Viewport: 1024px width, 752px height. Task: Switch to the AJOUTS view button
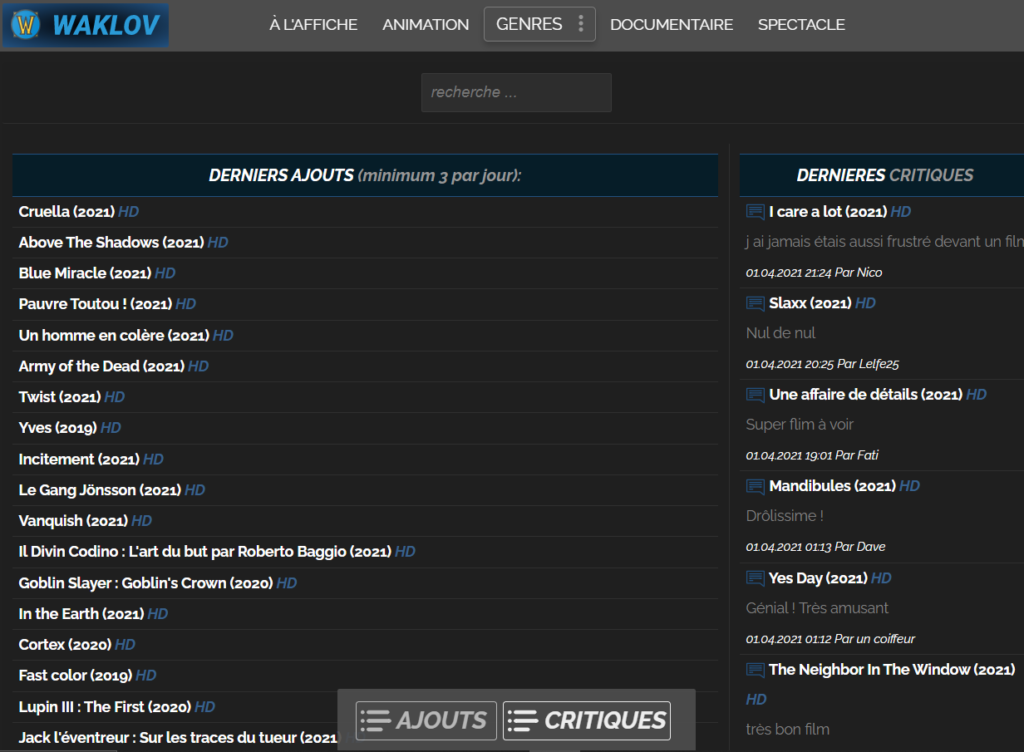(426, 721)
